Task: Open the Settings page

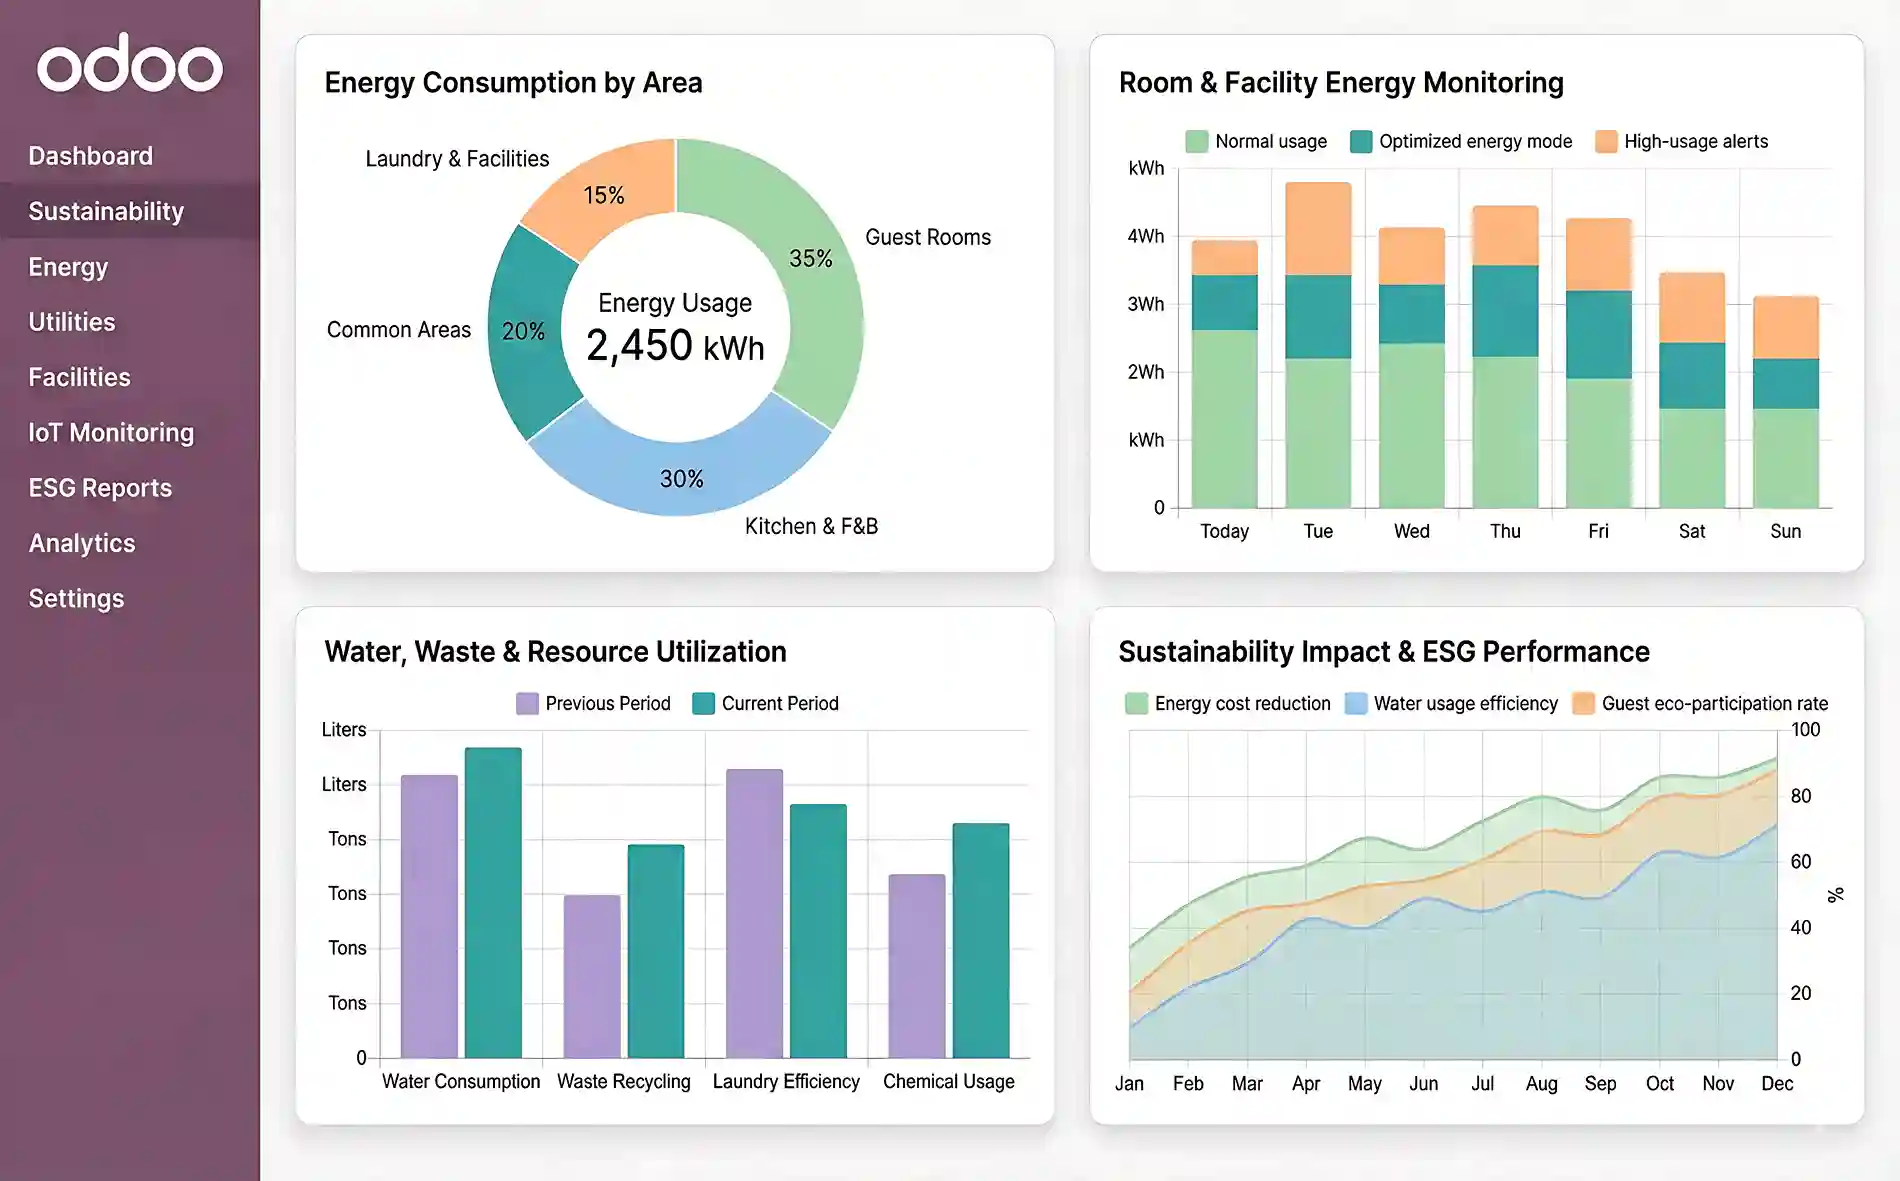Action: pyautogui.click(x=76, y=597)
